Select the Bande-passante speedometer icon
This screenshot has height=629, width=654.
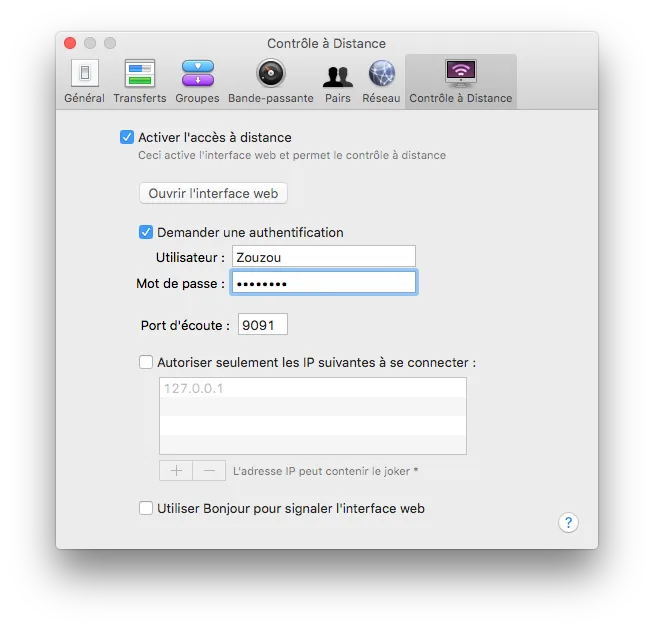pos(271,73)
